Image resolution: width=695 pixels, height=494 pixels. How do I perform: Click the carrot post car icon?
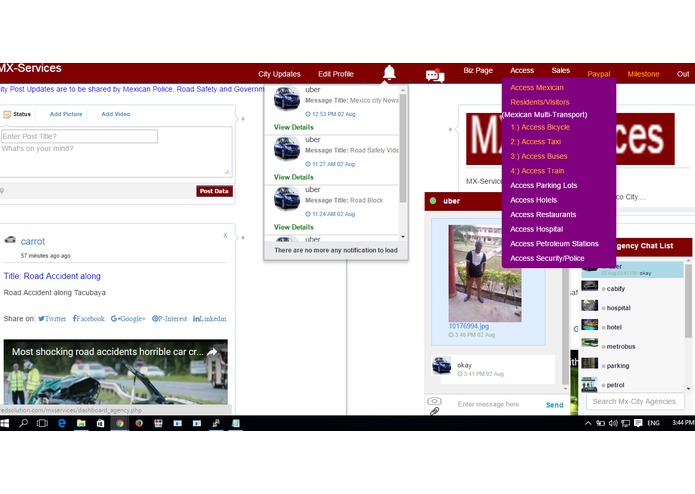10,240
